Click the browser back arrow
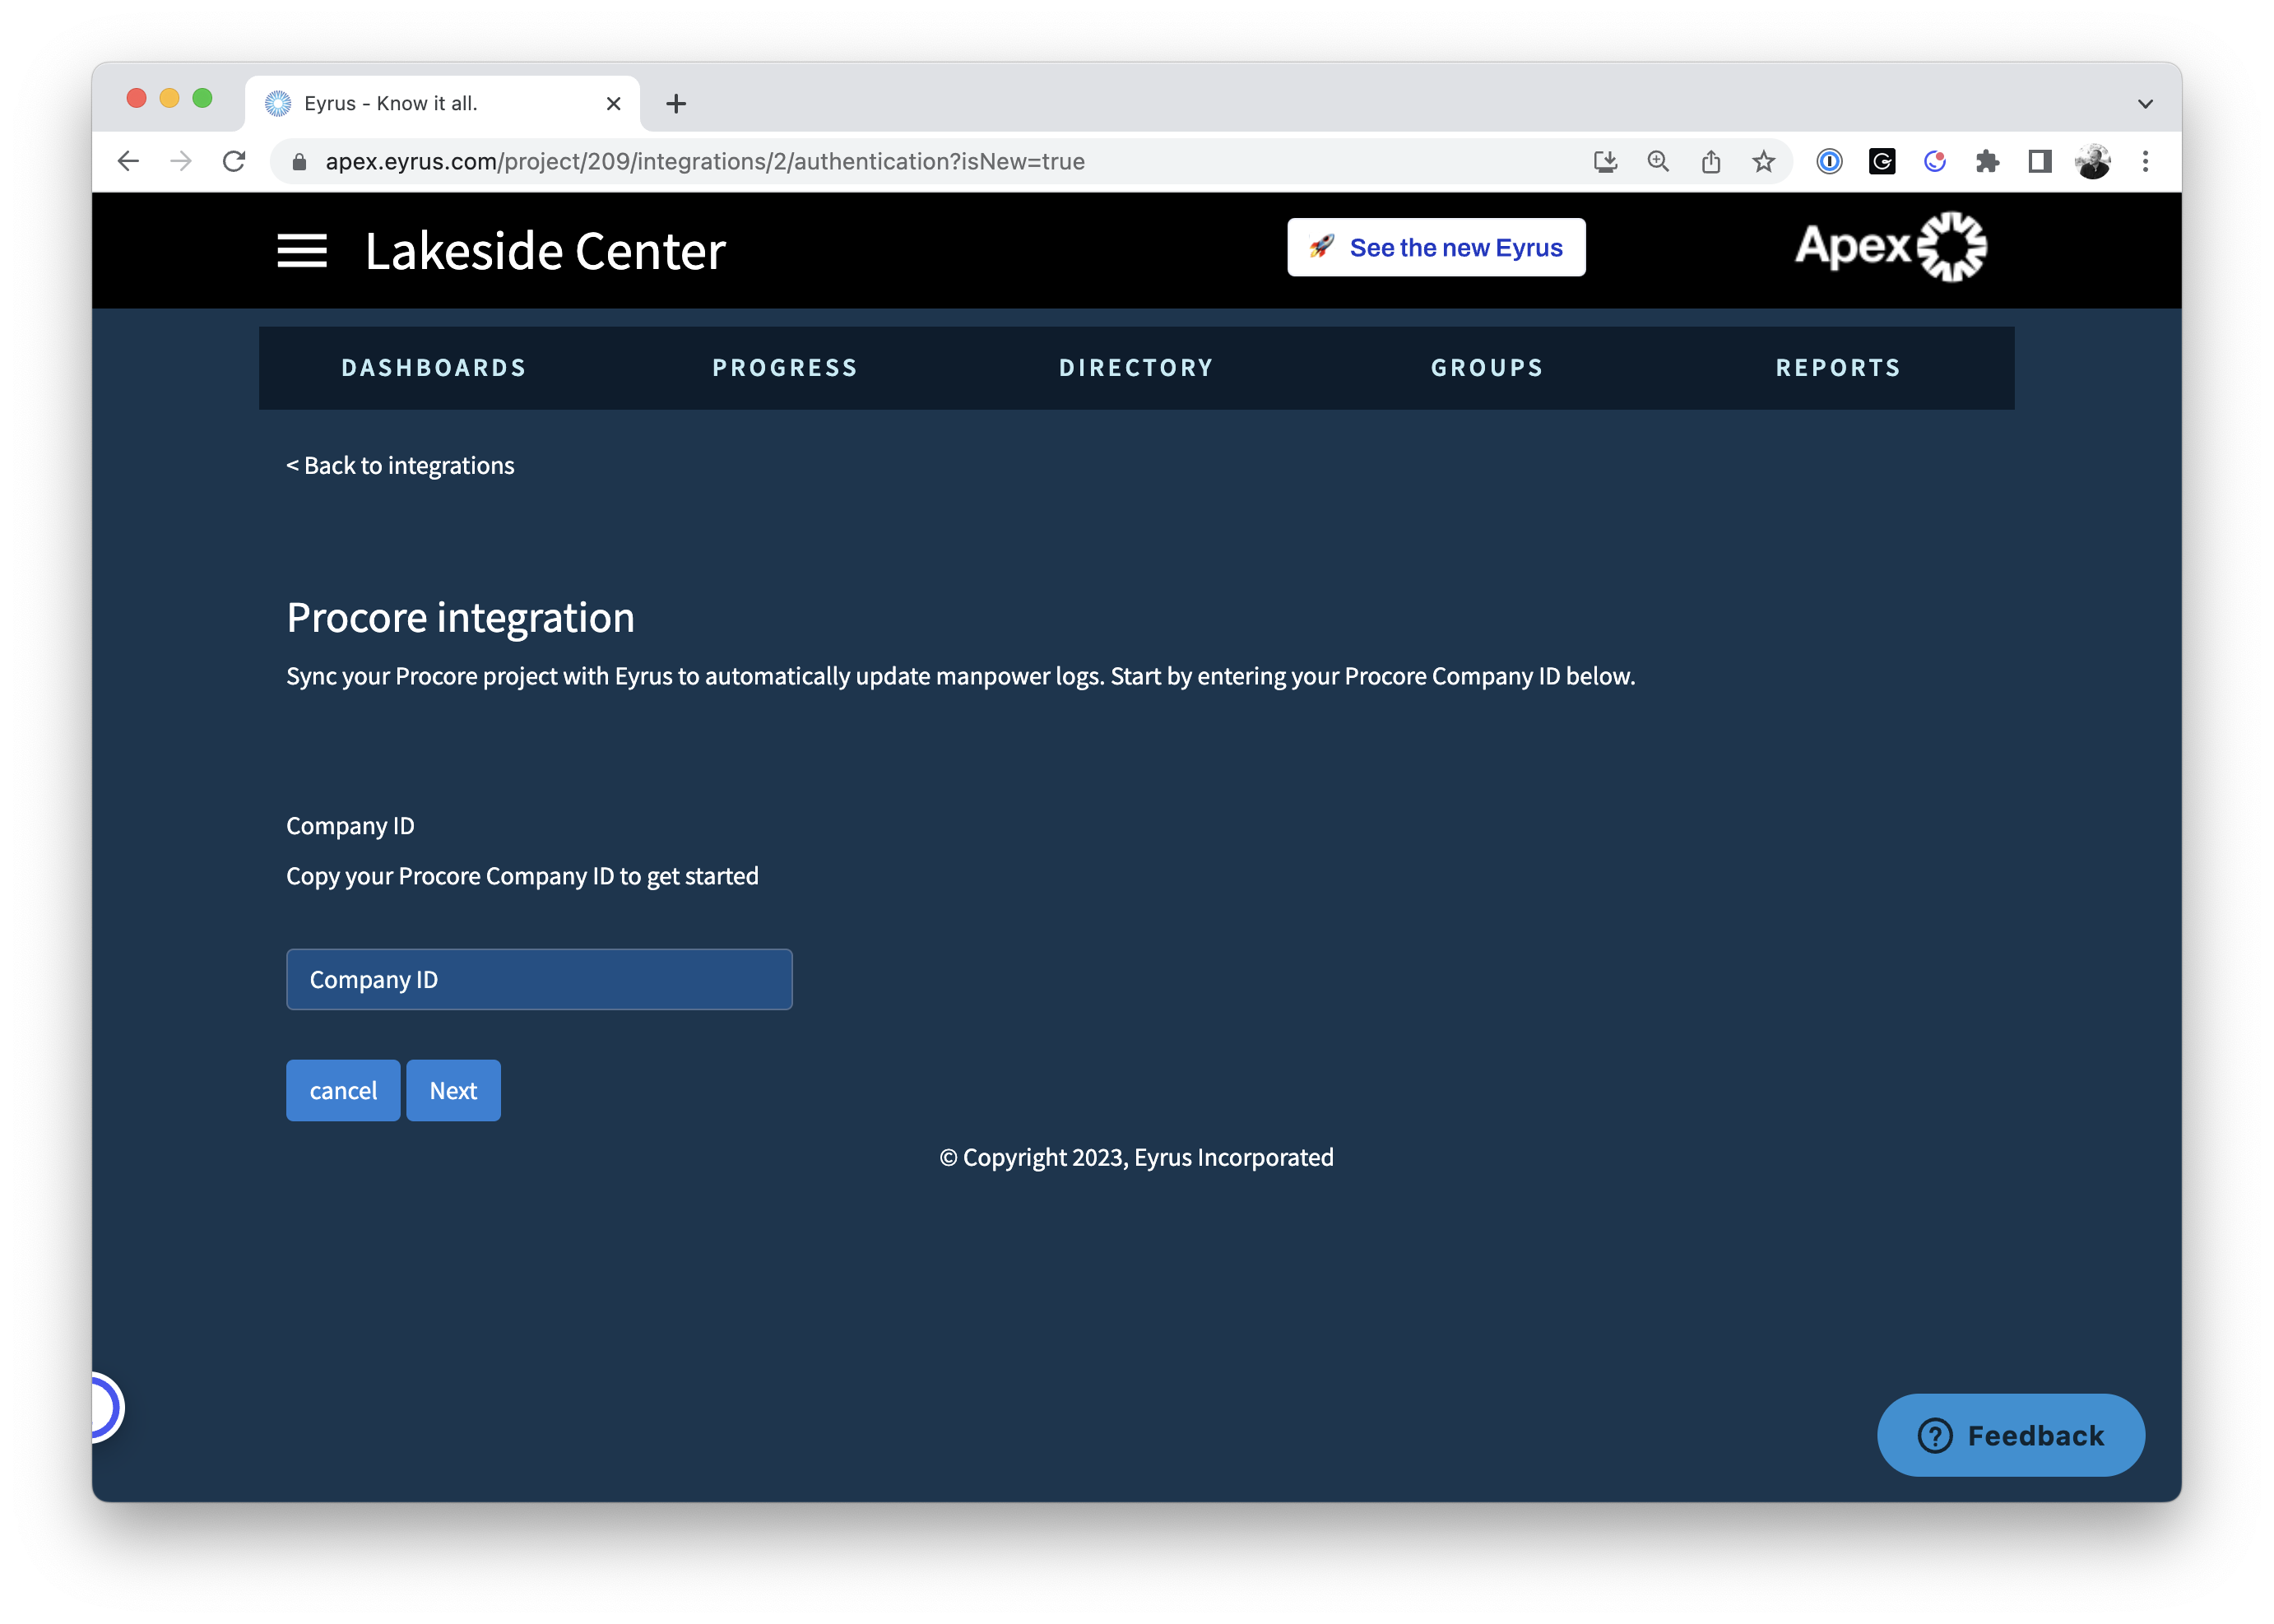Image resolution: width=2274 pixels, height=1624 pixels. (x=128, y=161)
